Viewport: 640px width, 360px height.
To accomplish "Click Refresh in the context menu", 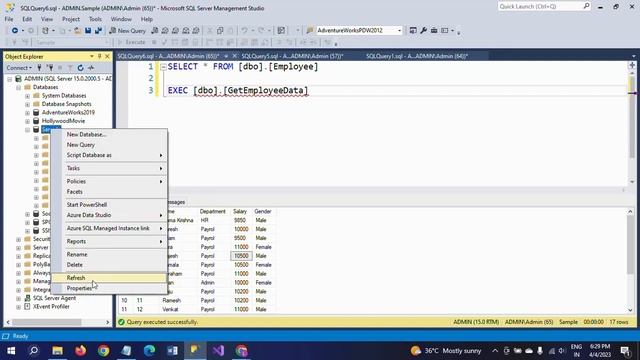I will (x=109, y=278).
